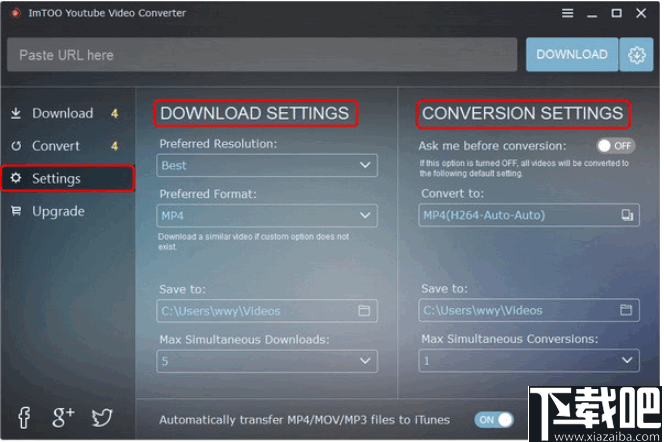Click the download Save to path field
664x442 pixels.
tap(267, 311)
